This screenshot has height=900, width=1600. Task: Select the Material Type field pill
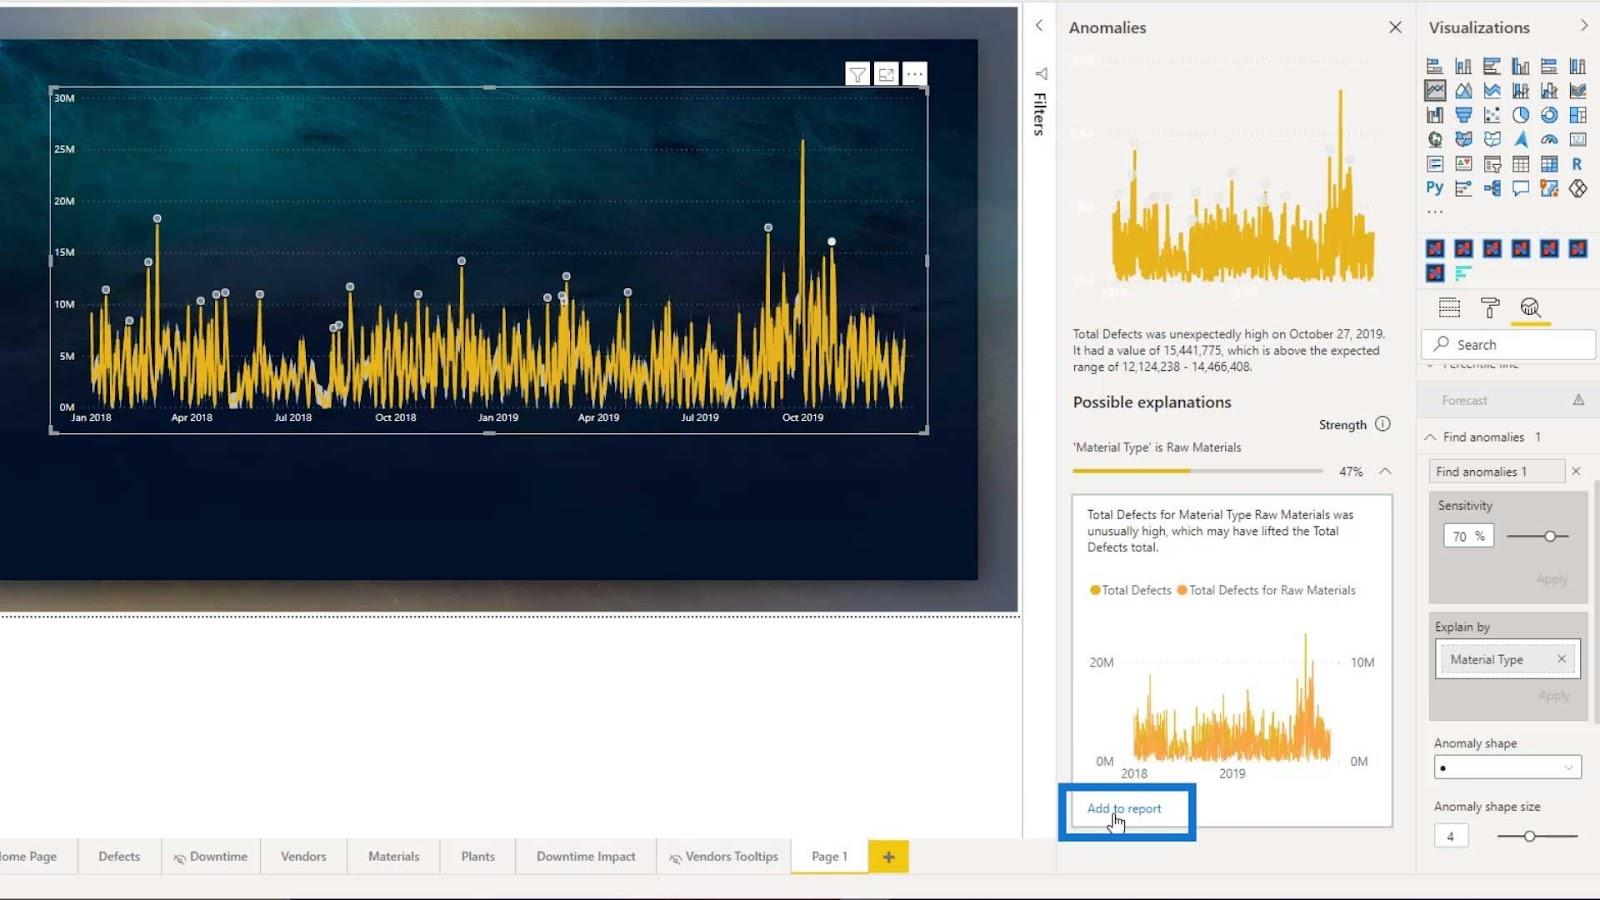[x=1507, y=659]
